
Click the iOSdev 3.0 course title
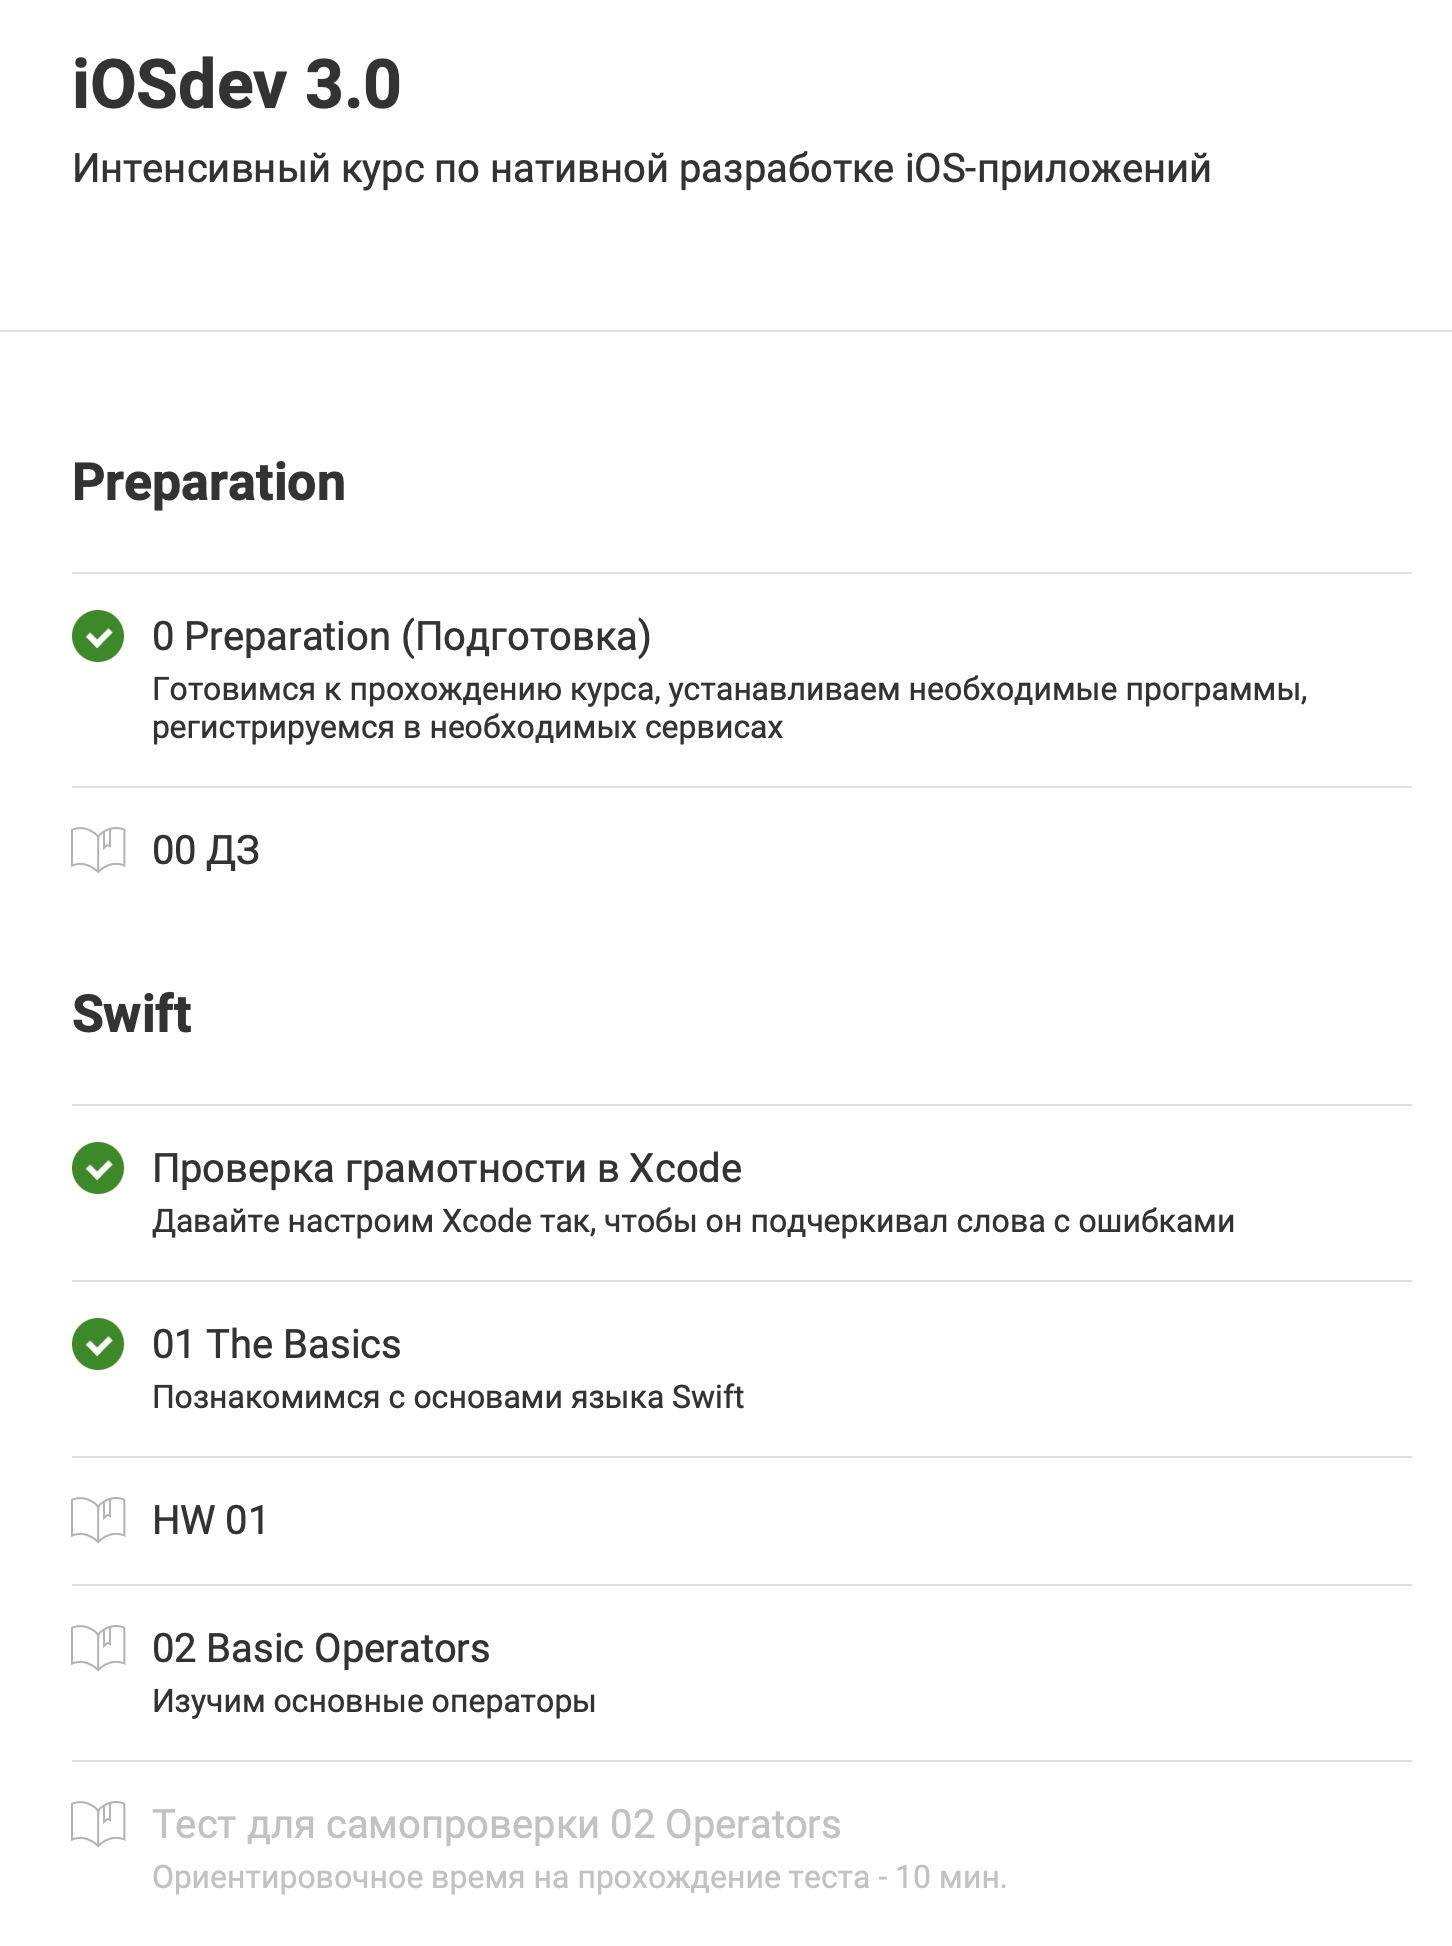pos(237,85)
